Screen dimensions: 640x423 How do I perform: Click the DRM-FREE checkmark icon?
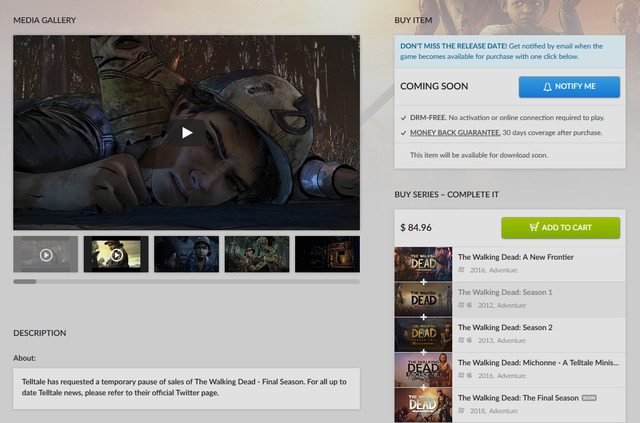[403, 118]
